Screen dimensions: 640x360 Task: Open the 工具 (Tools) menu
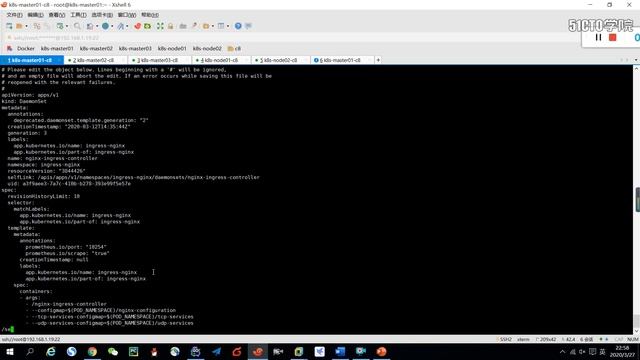tap(78, 15)
